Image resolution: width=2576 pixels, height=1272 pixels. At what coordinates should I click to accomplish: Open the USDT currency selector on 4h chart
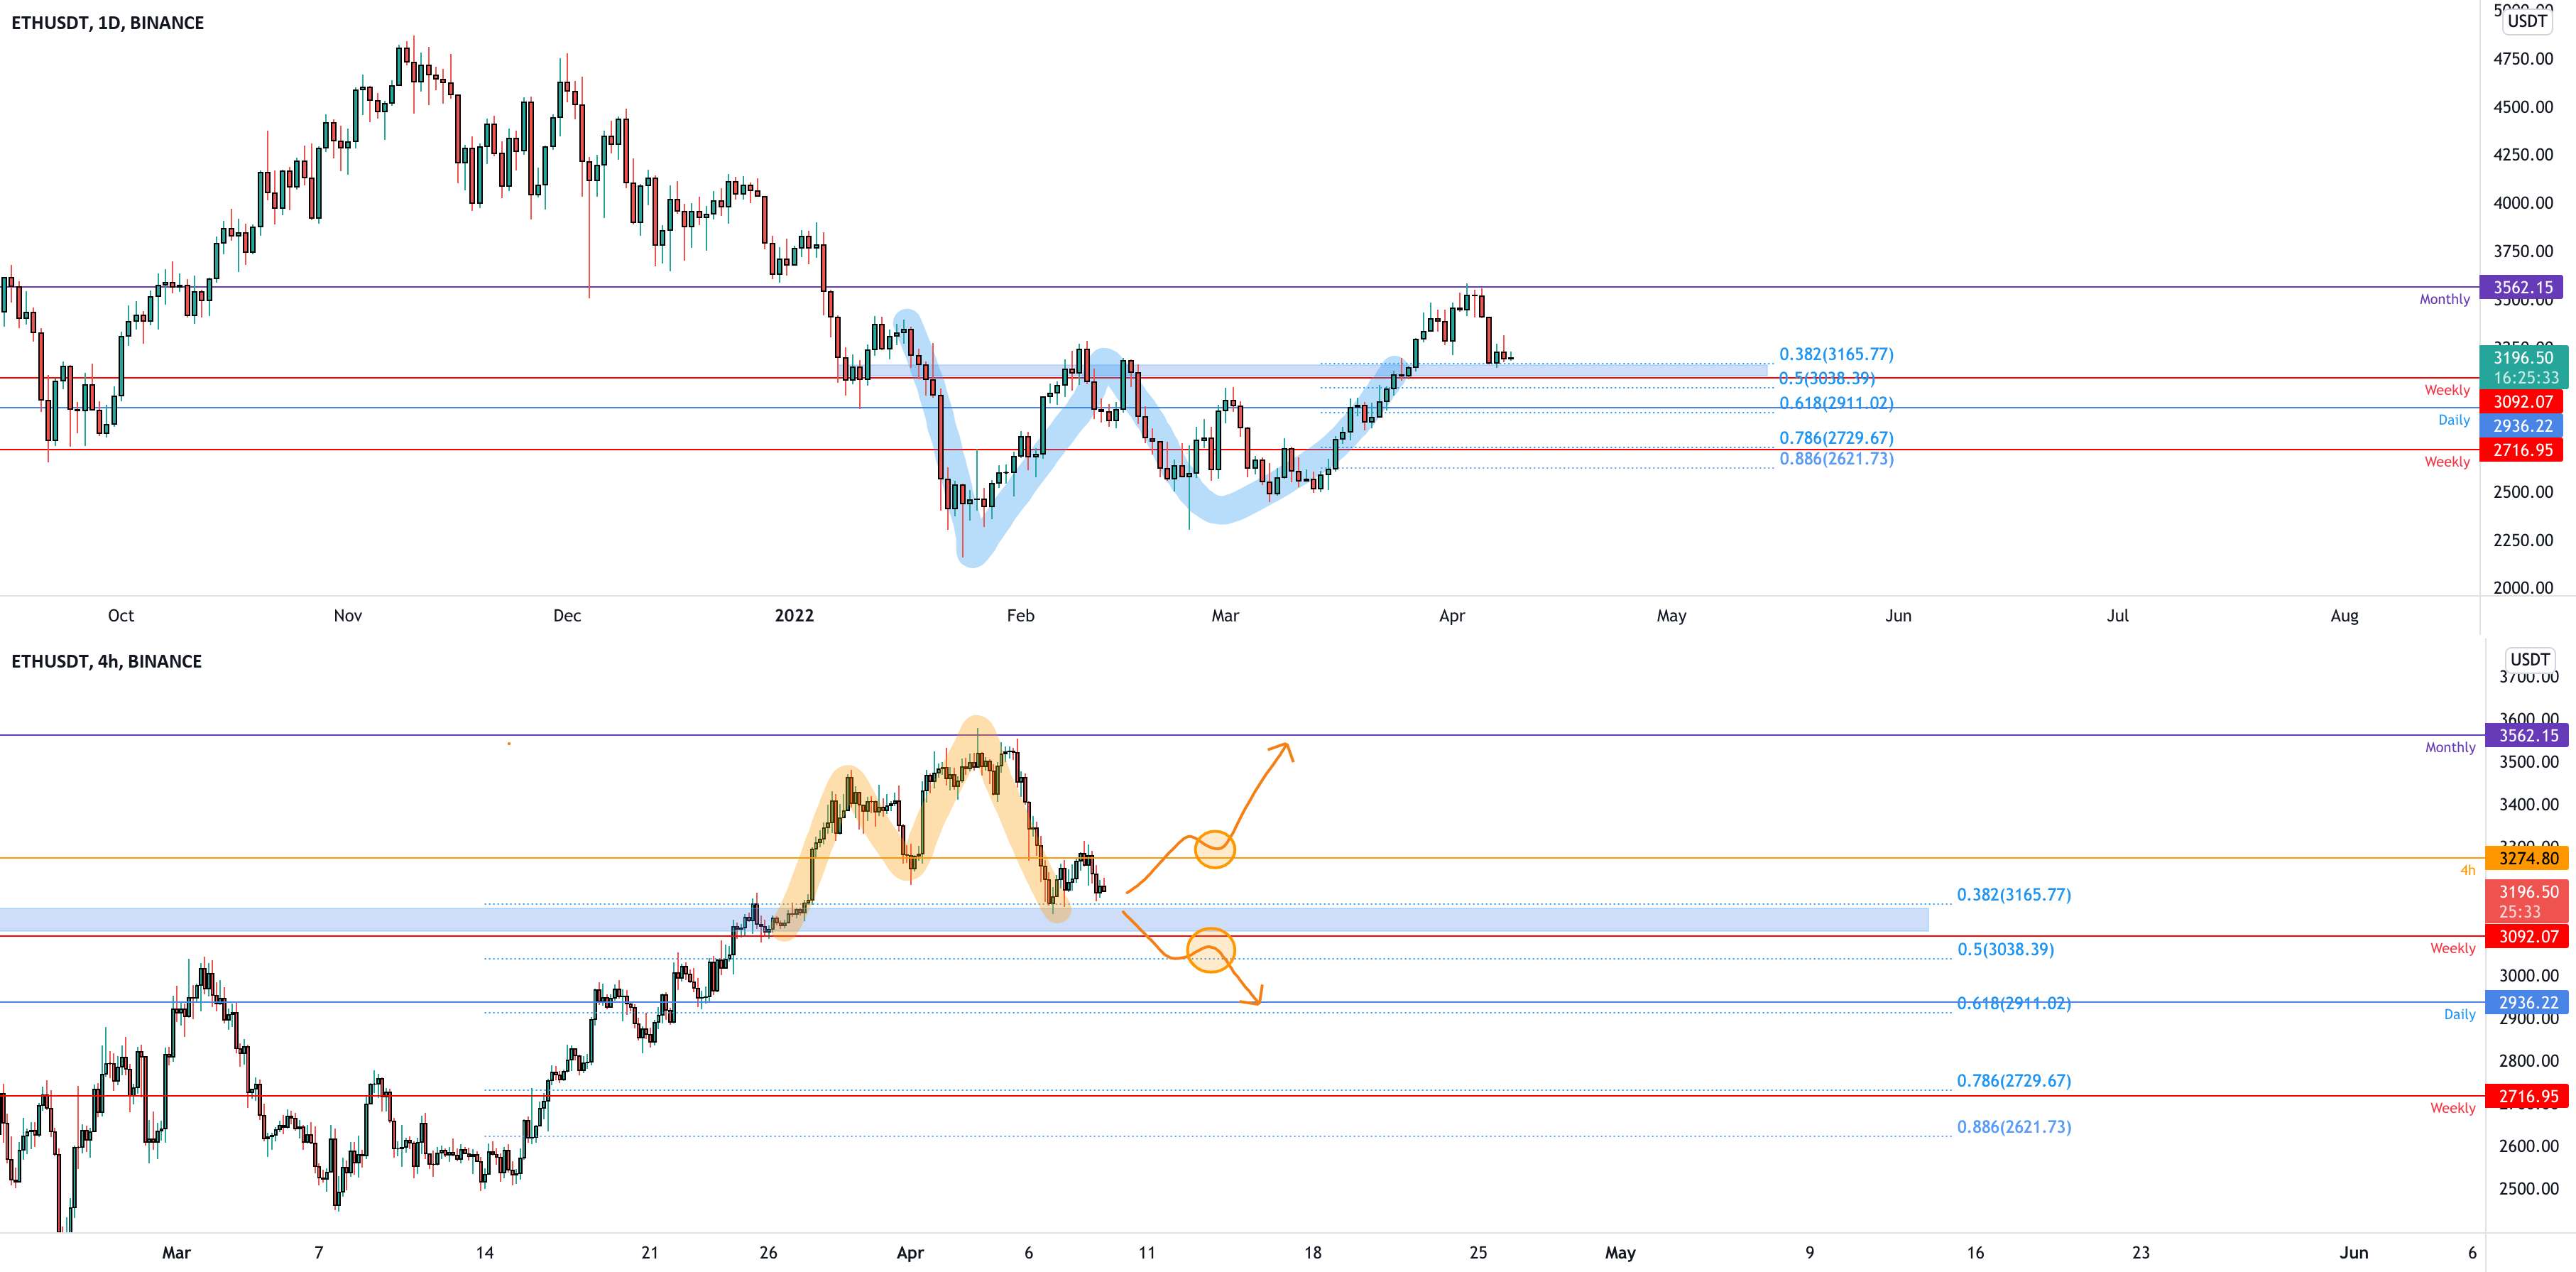click(x=2529, y=659)
